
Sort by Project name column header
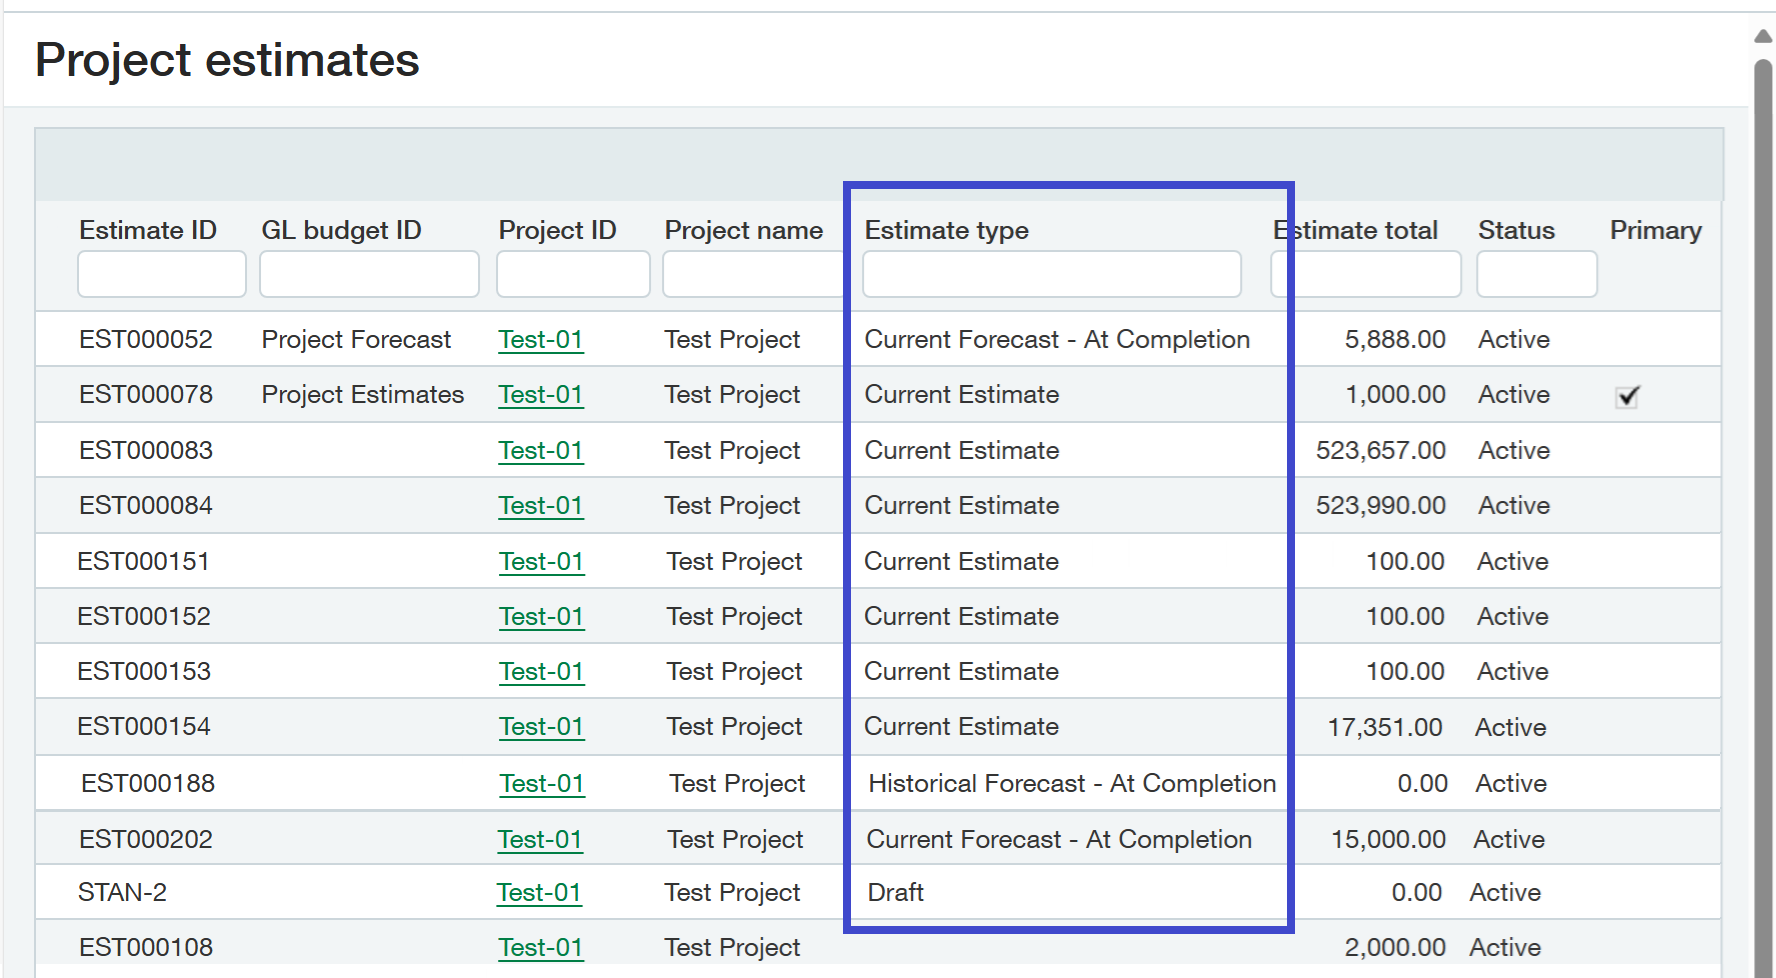pos(744,230)
